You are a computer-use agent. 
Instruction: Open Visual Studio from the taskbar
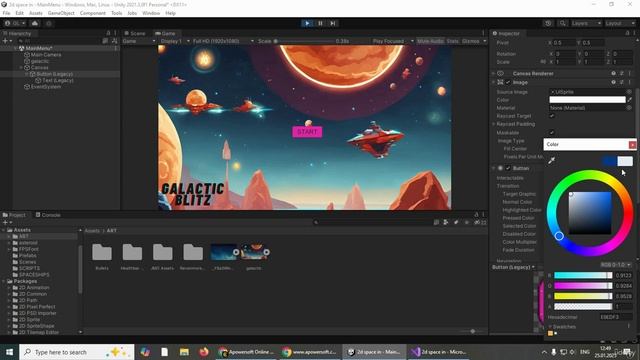tap(439, 352)
